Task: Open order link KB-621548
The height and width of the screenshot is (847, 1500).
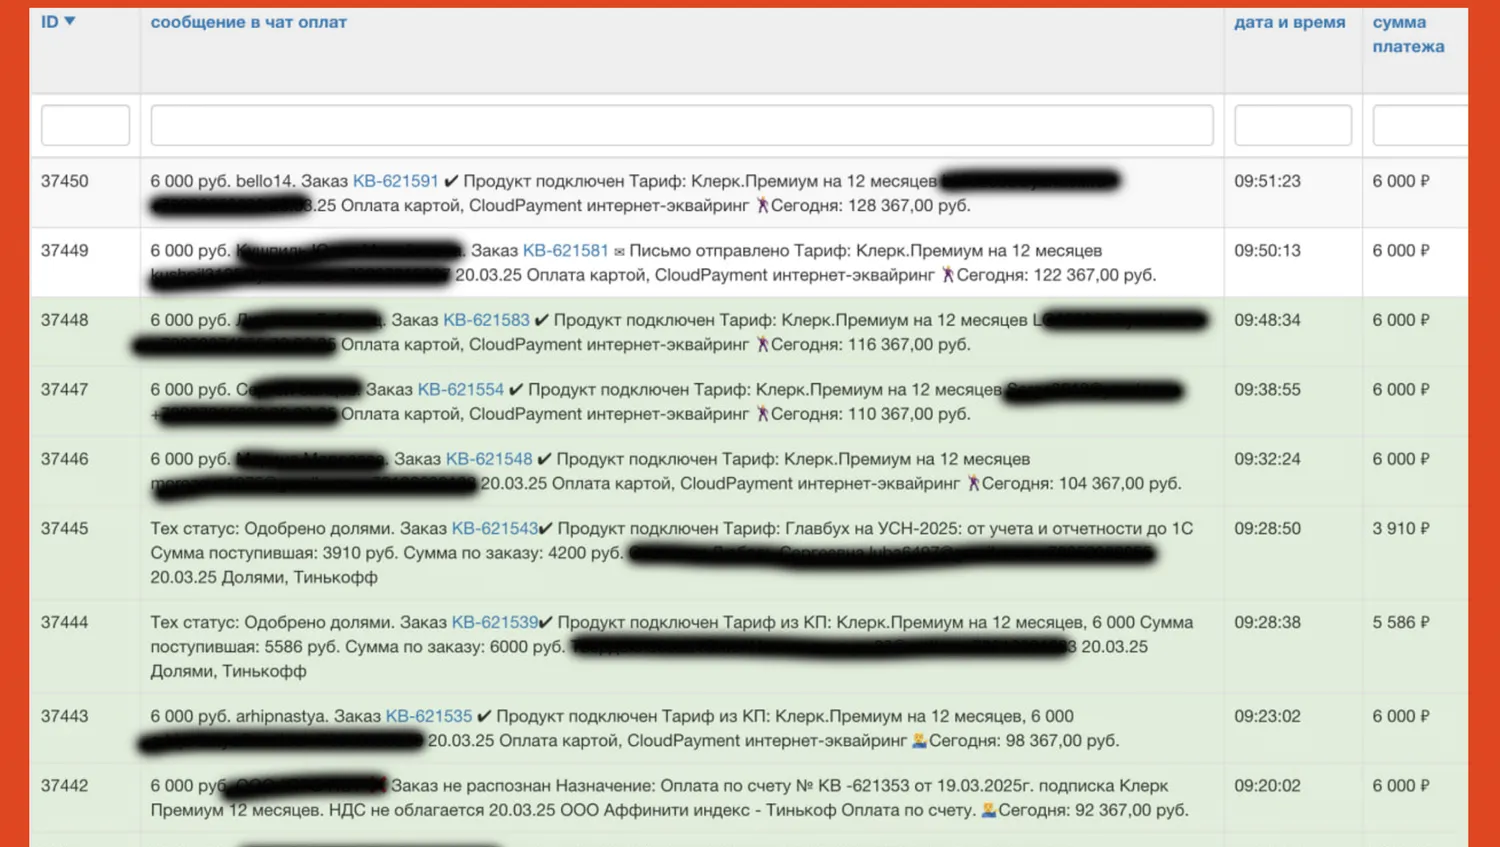Action: click(x=489, y=459)
